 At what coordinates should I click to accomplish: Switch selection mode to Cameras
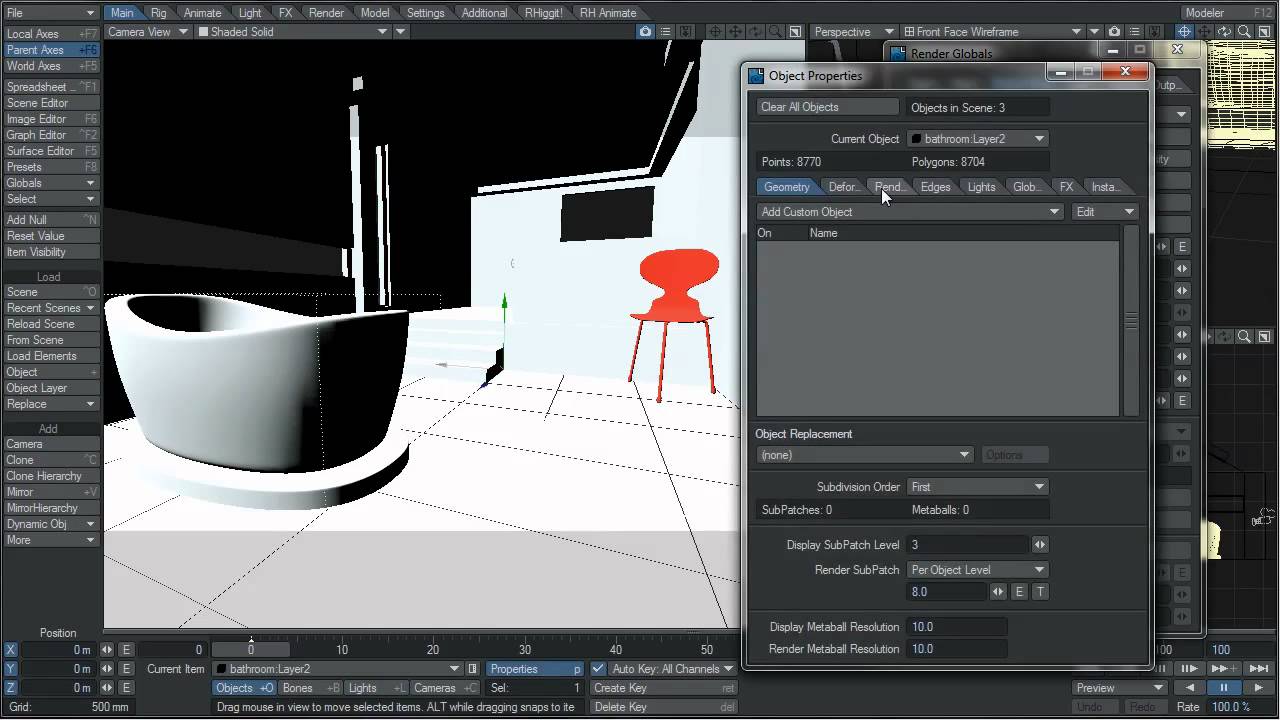[445, 688]
